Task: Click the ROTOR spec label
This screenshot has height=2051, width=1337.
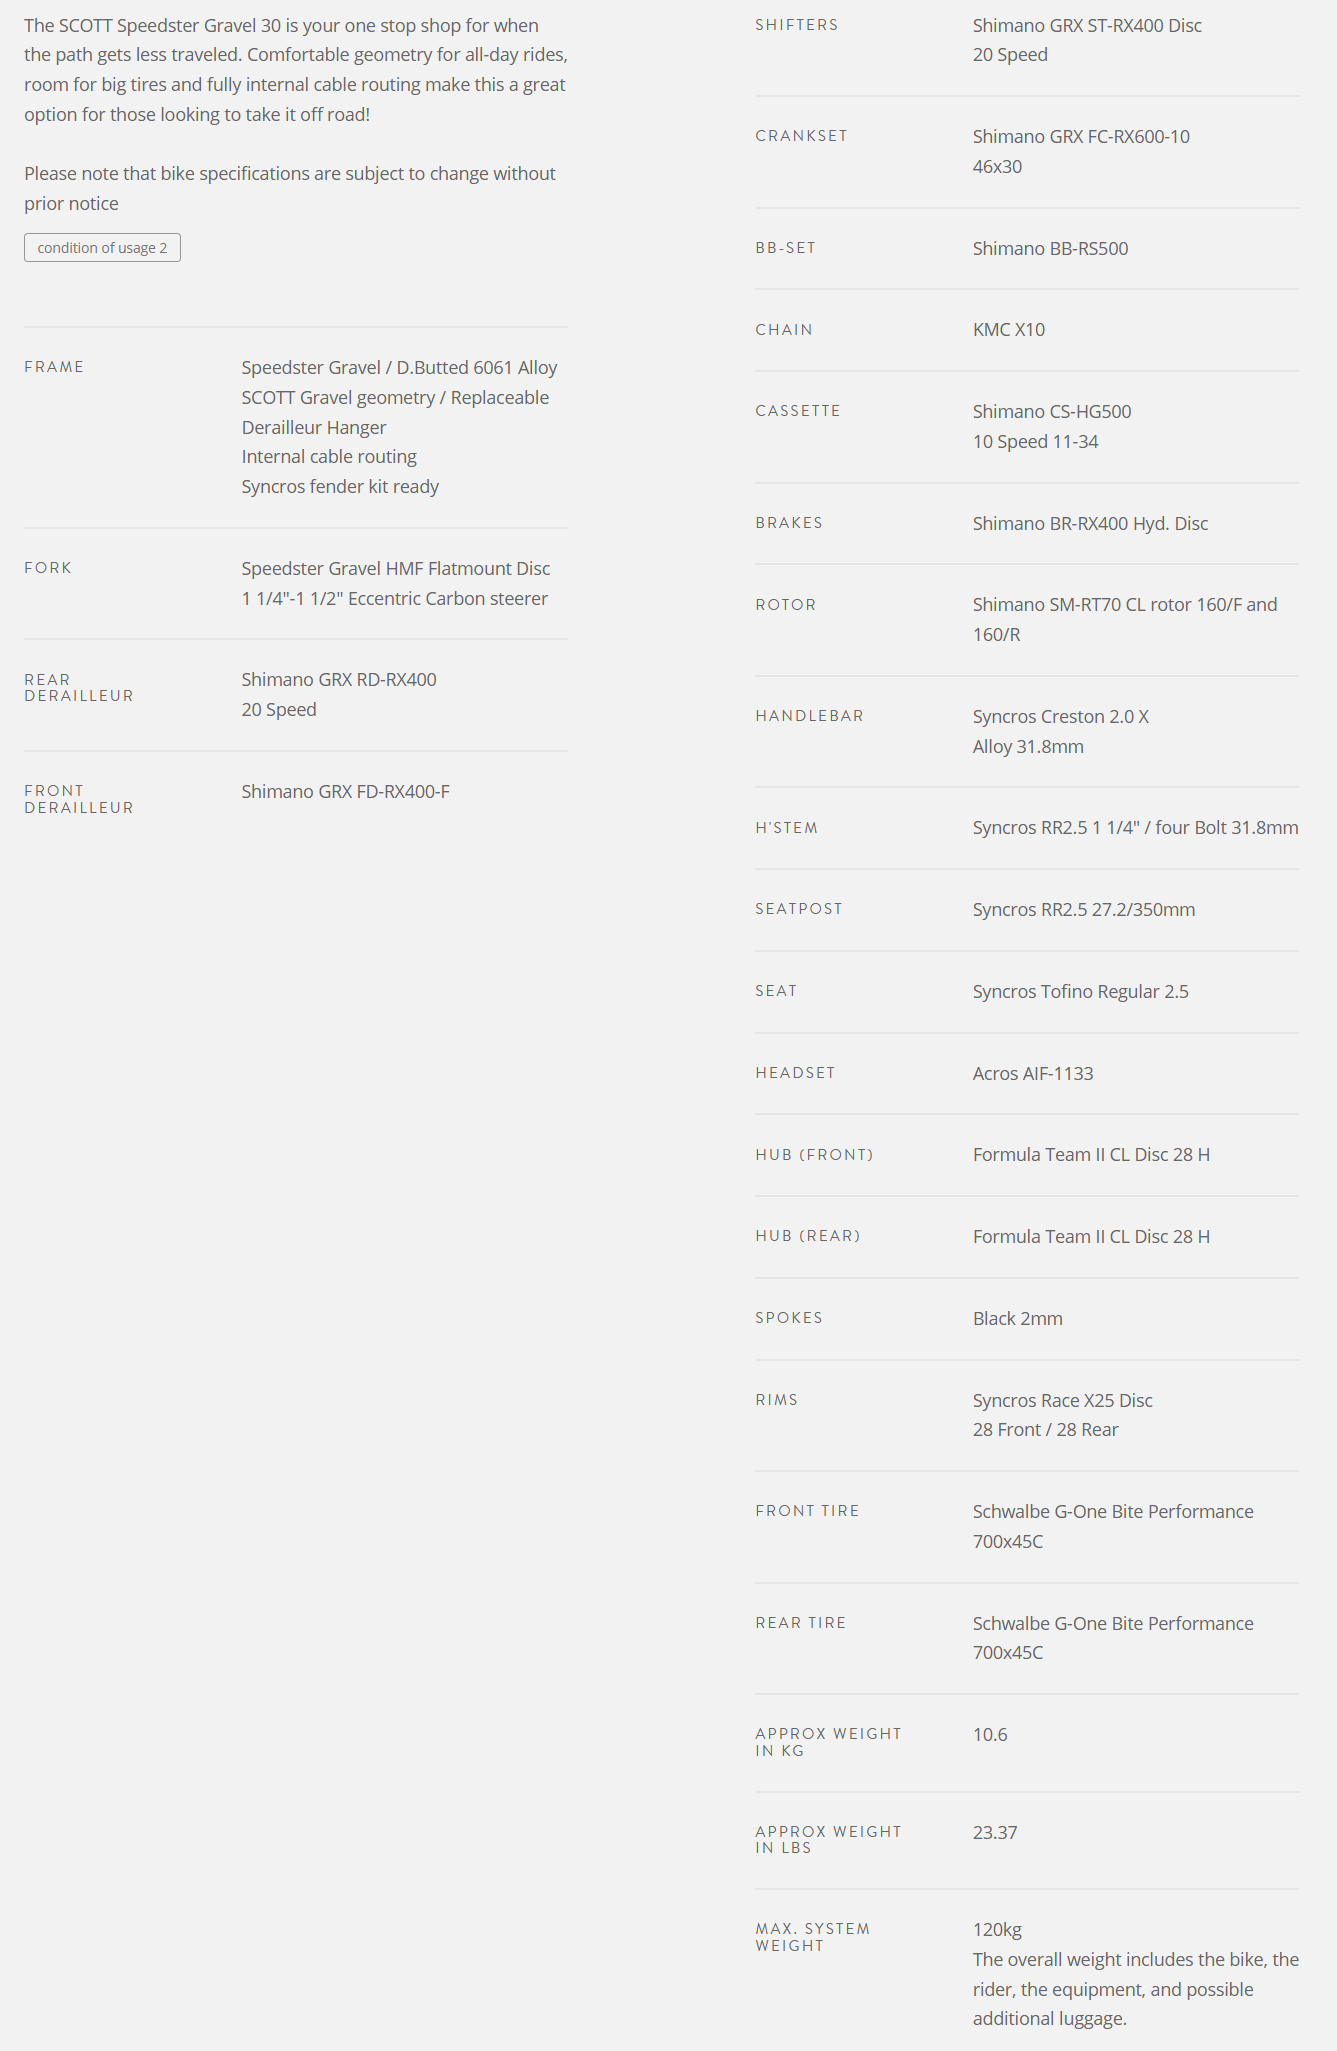Action: pyautogui.click(x=785, y=605)
